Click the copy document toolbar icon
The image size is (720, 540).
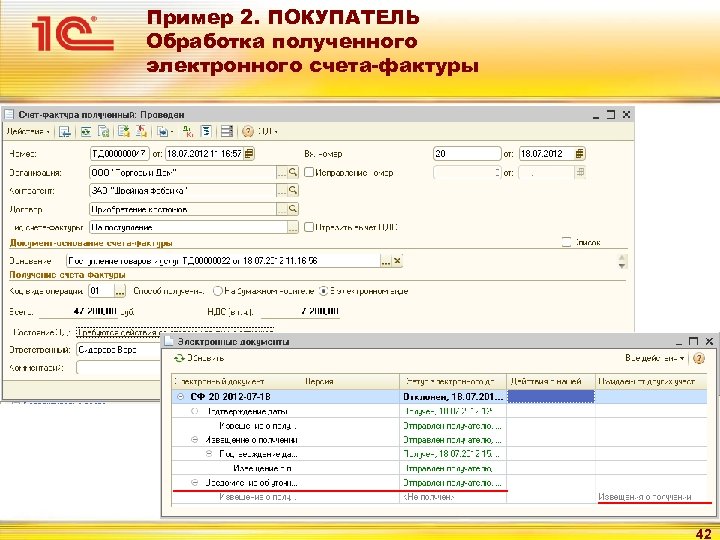104,132
